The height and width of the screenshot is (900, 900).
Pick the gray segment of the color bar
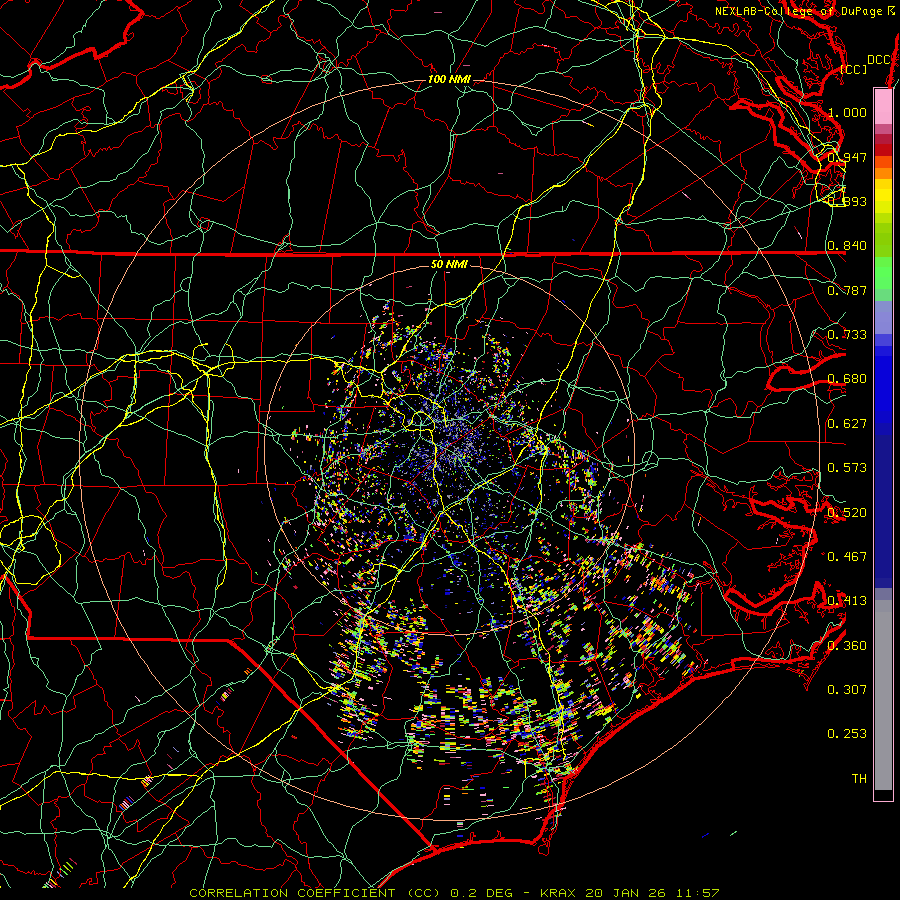883,695
